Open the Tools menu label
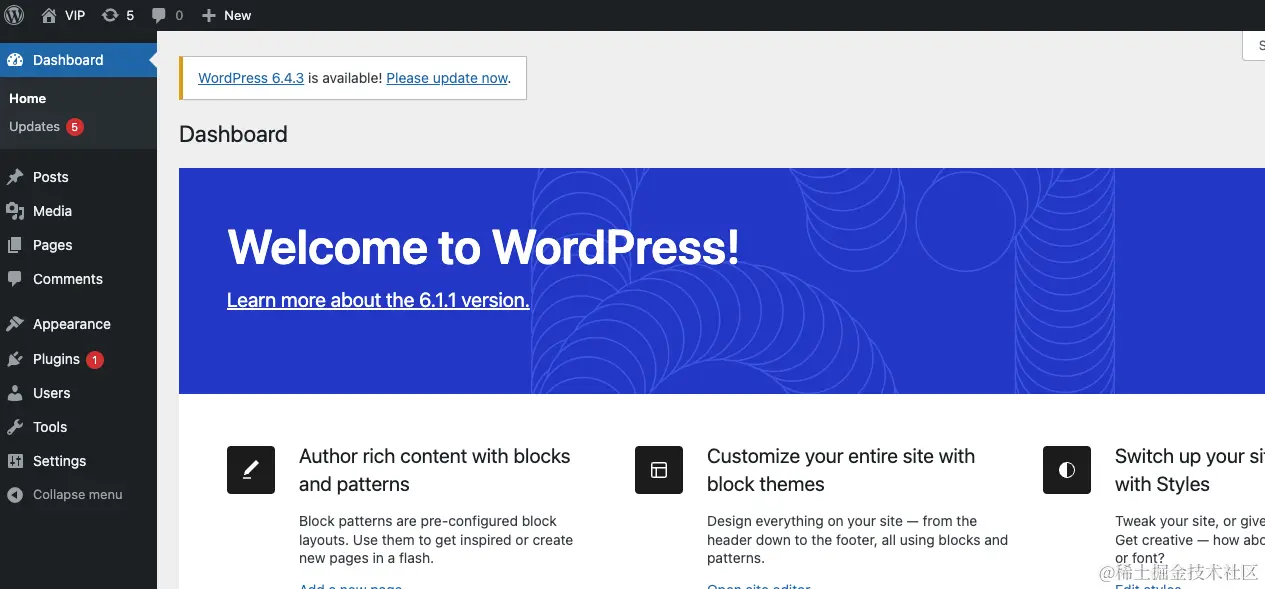 [x=50, y=427]
